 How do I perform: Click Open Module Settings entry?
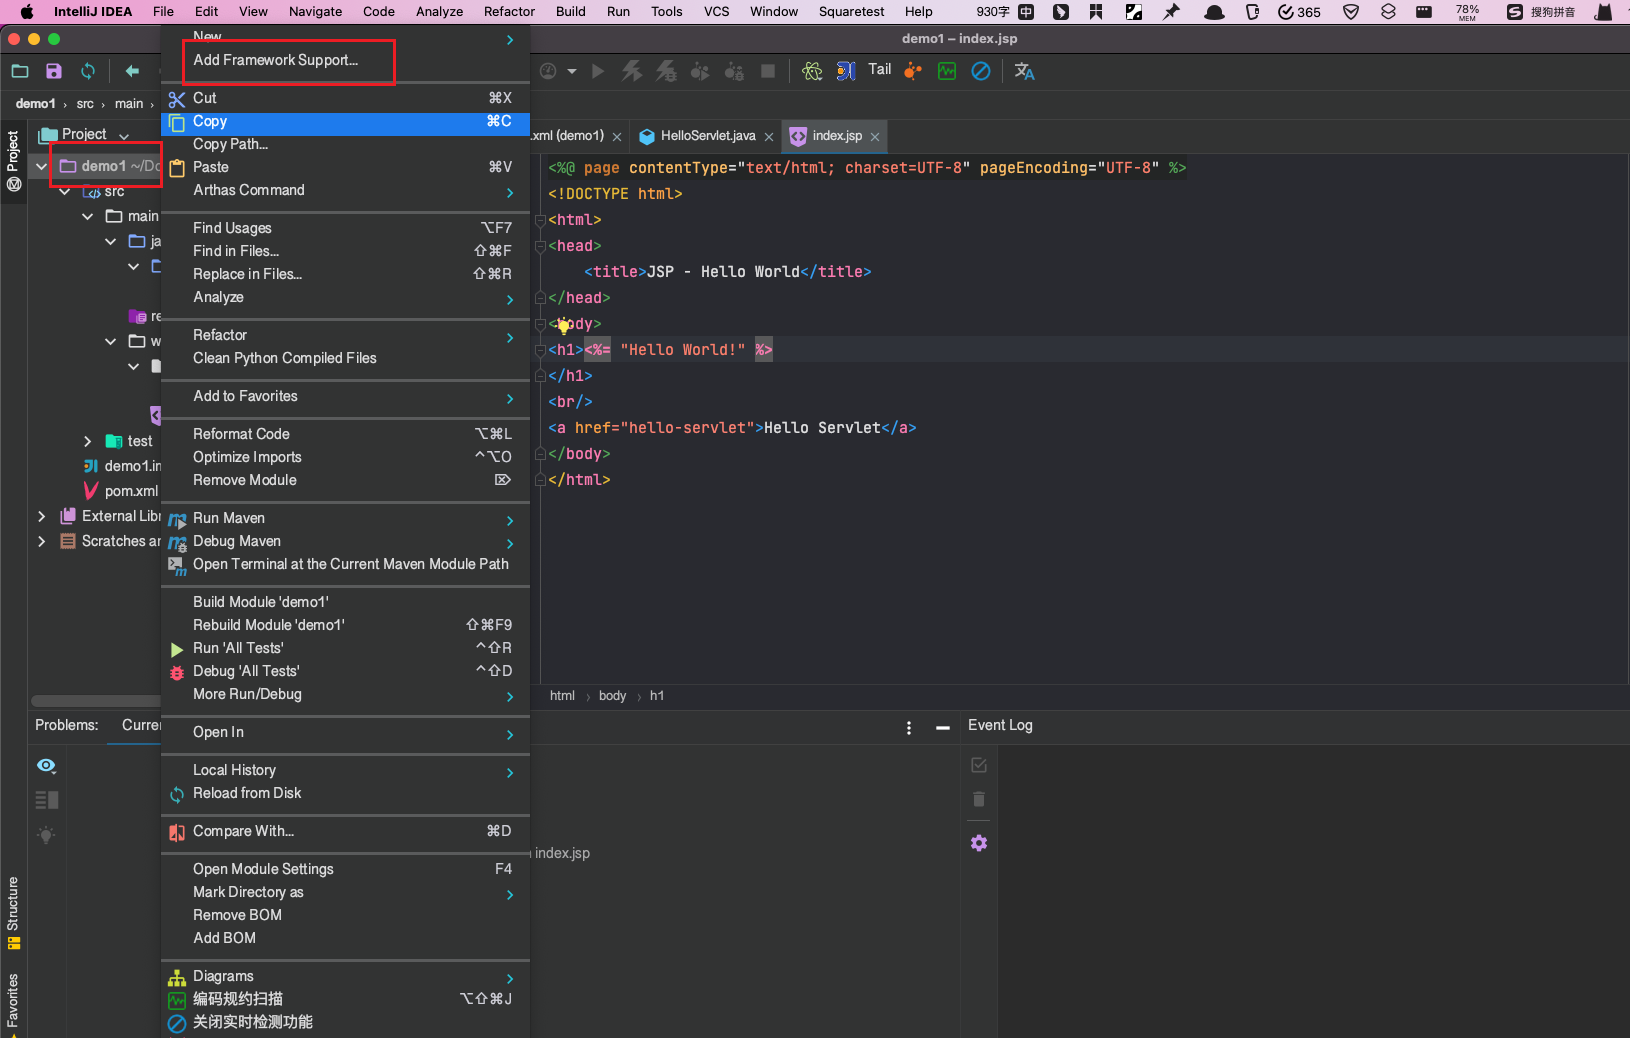click(x=345, y=869)
